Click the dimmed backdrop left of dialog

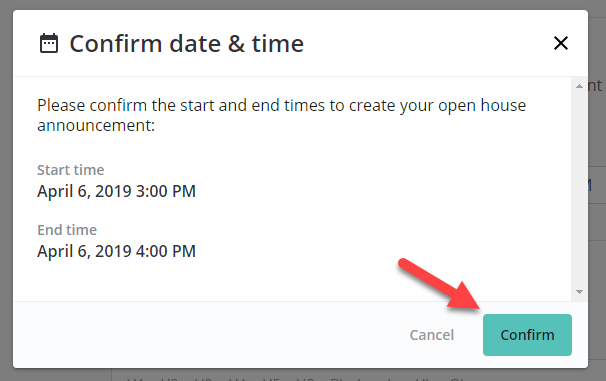6,190
